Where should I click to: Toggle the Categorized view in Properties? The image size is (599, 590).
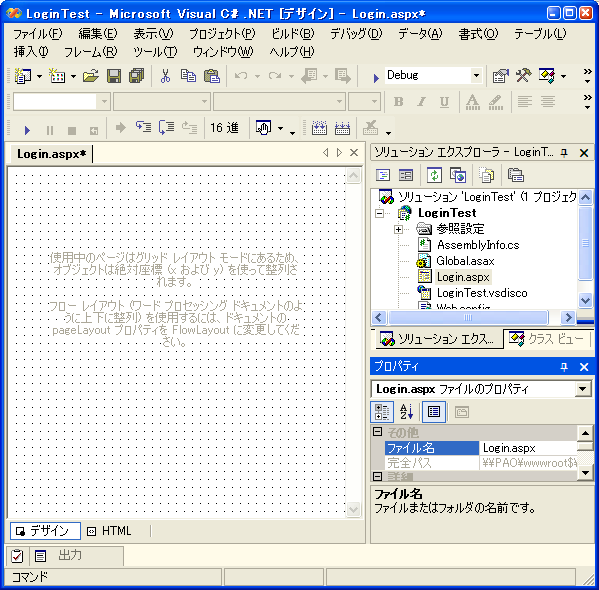382,412
